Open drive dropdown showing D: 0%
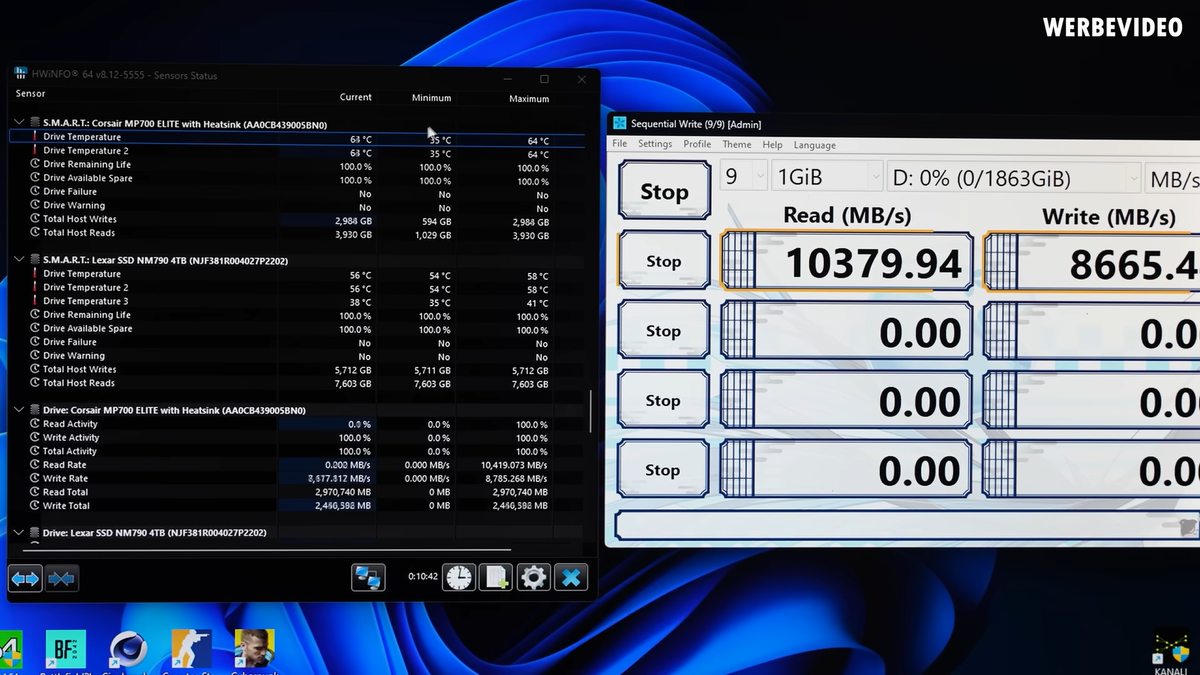 (1014, 177)
